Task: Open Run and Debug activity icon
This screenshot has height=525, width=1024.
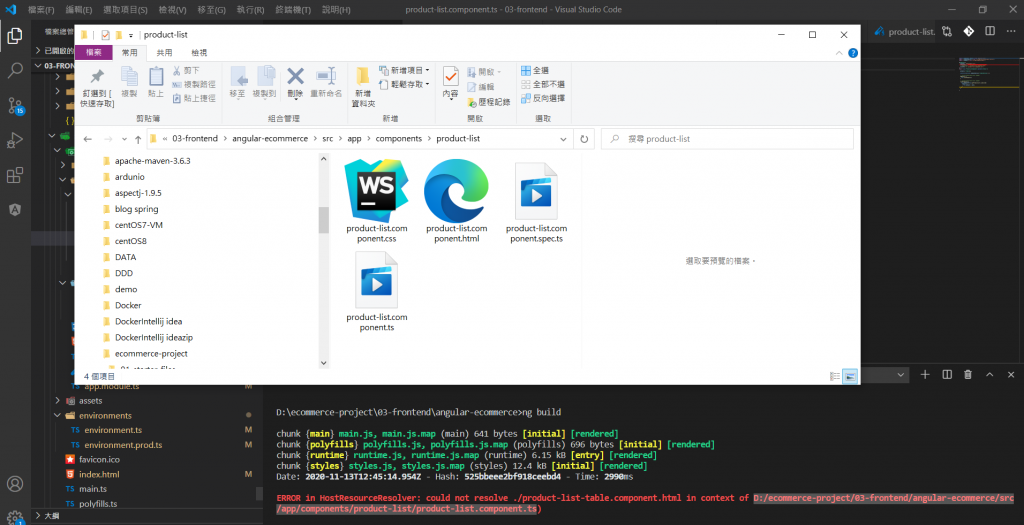Action: pyautogui.click(x=14, y=140)
